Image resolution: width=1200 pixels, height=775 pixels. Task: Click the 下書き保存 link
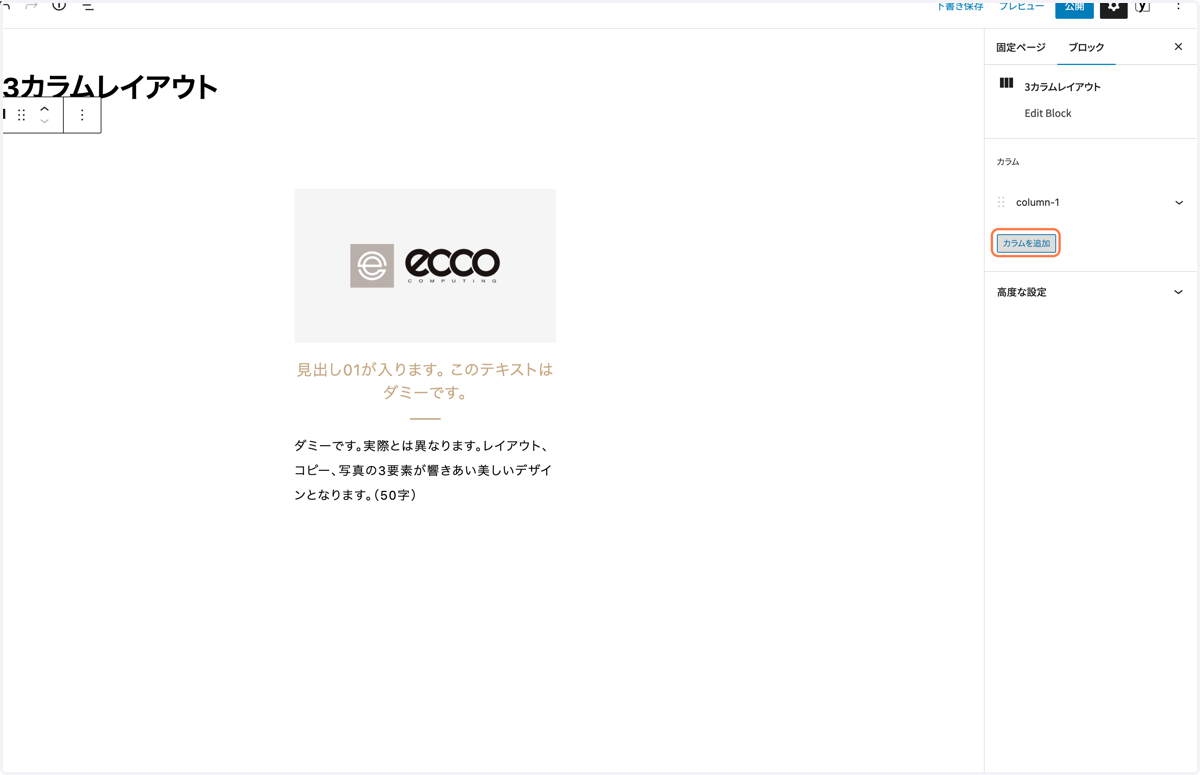click(960, 6)
